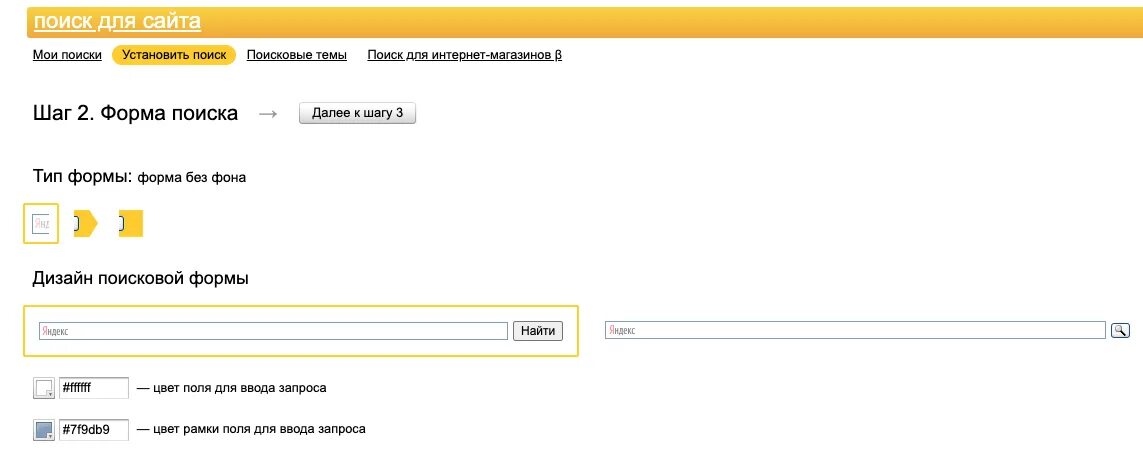The height and width of the screenshot is (464, 1143).
Task: Select search form design with "Найти" button
Action: tap(301, 331)
